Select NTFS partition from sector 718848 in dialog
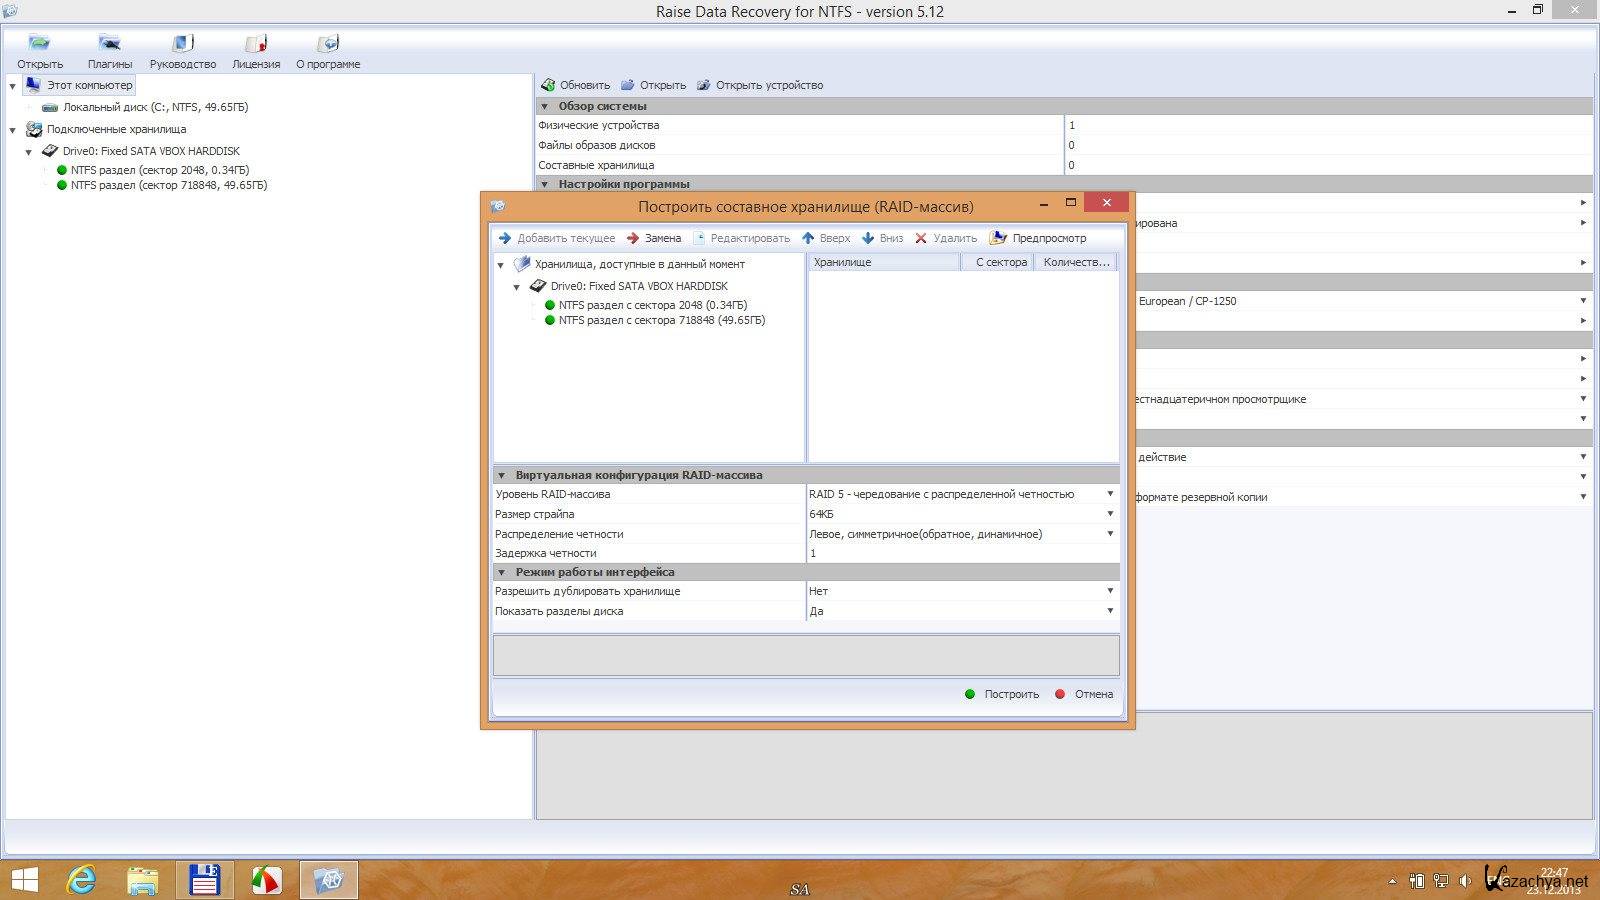Screen dimensions: 1600x900 (x=661, y=321)
